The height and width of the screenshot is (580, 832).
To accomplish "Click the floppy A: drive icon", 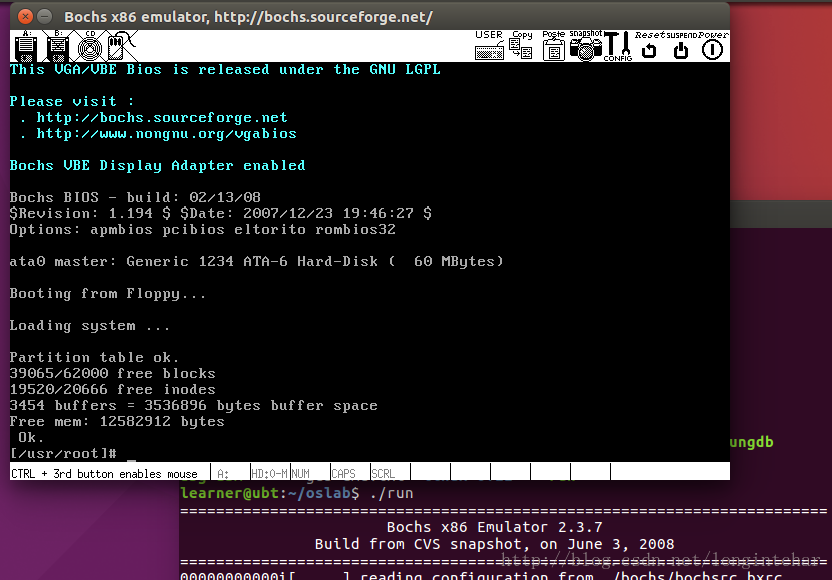I will pyautogui.click(x=25, y=46).
